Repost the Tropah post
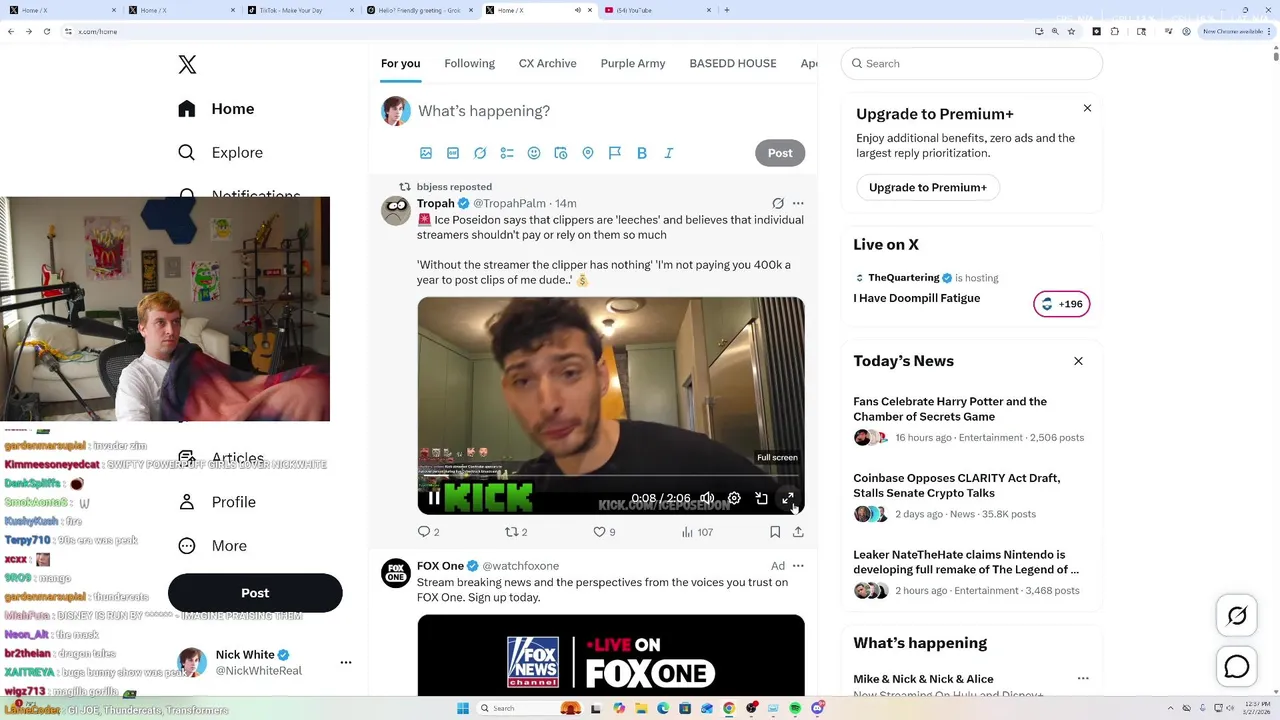This screenshot has width=1280, height=720. [516, 532]
